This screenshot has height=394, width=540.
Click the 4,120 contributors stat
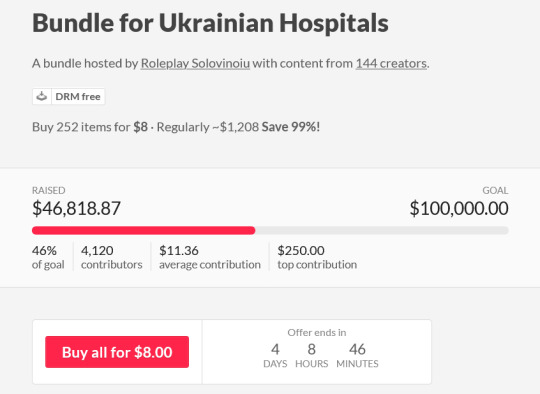[112, 257]
